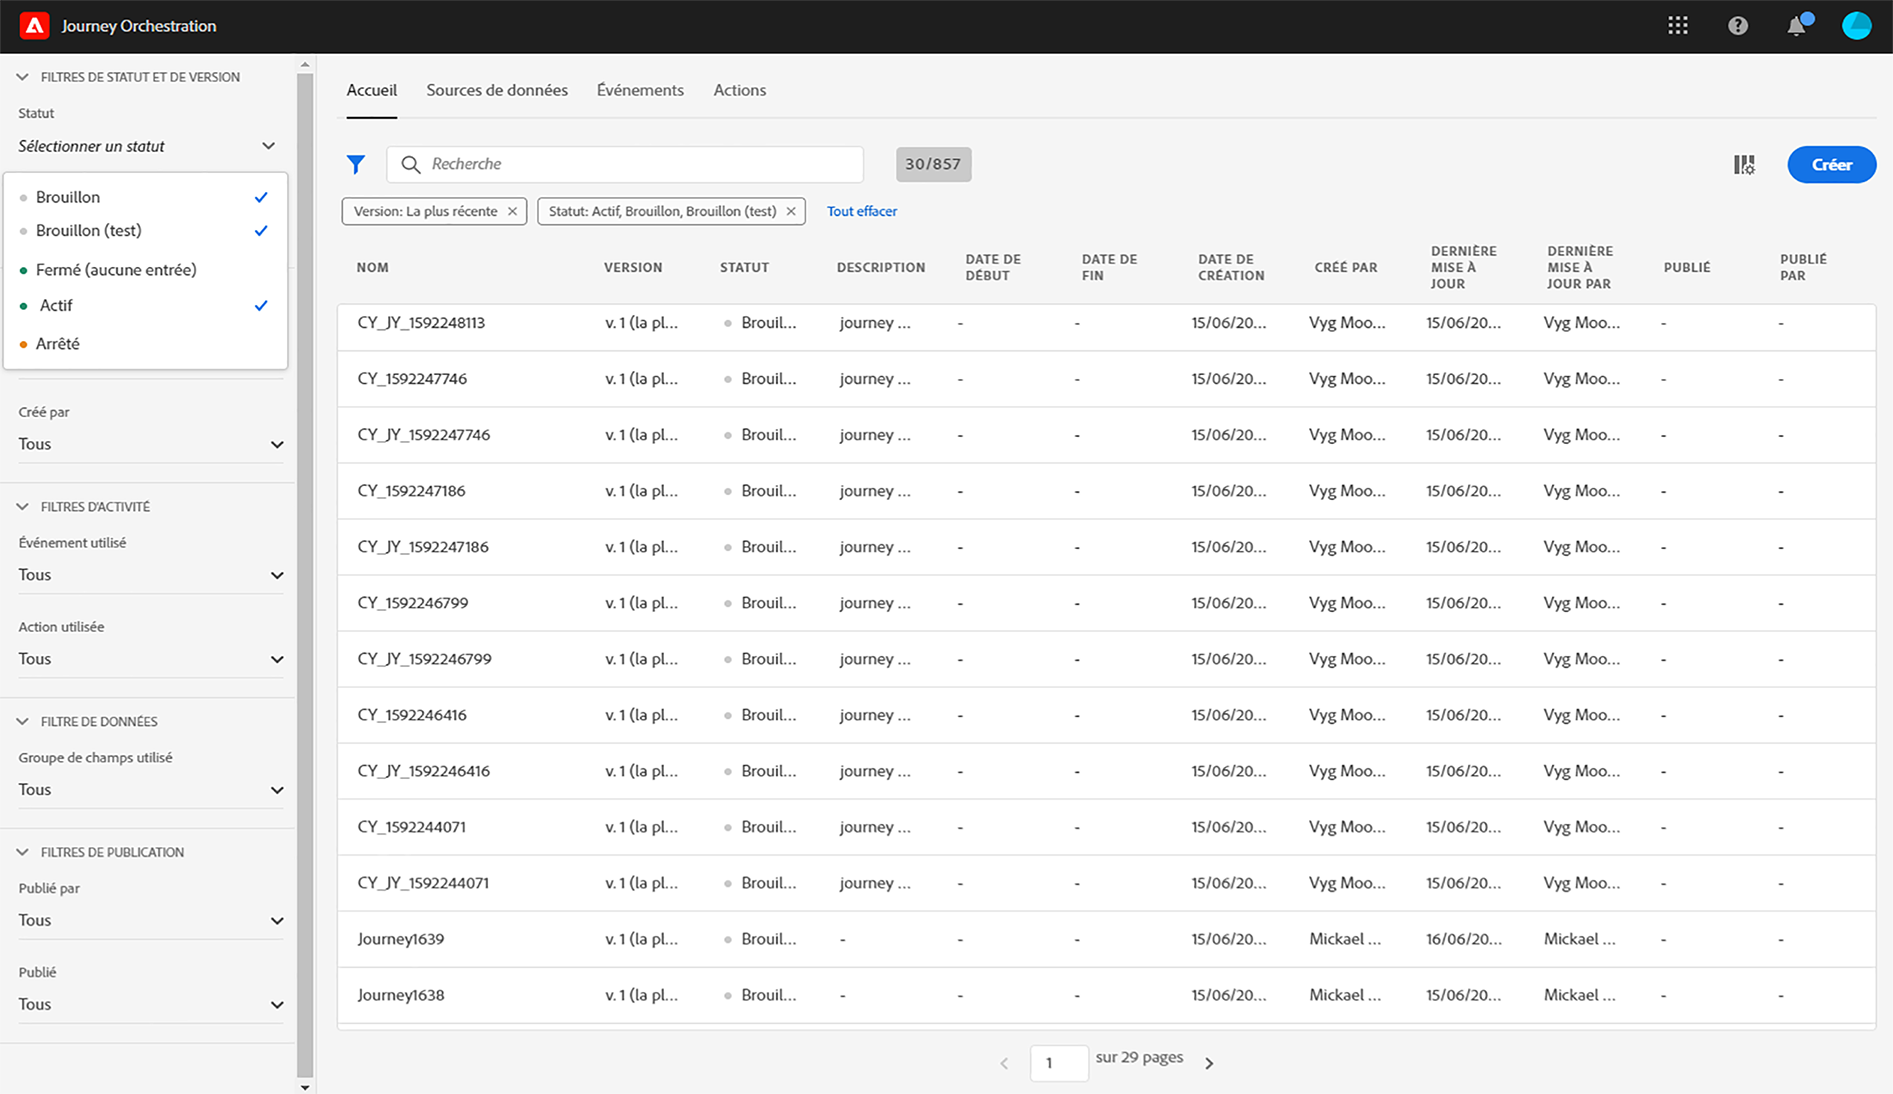Sort by the DESCRIPTION column header
This screenshot has width=1893, height=1094.
tap(881, 268)
